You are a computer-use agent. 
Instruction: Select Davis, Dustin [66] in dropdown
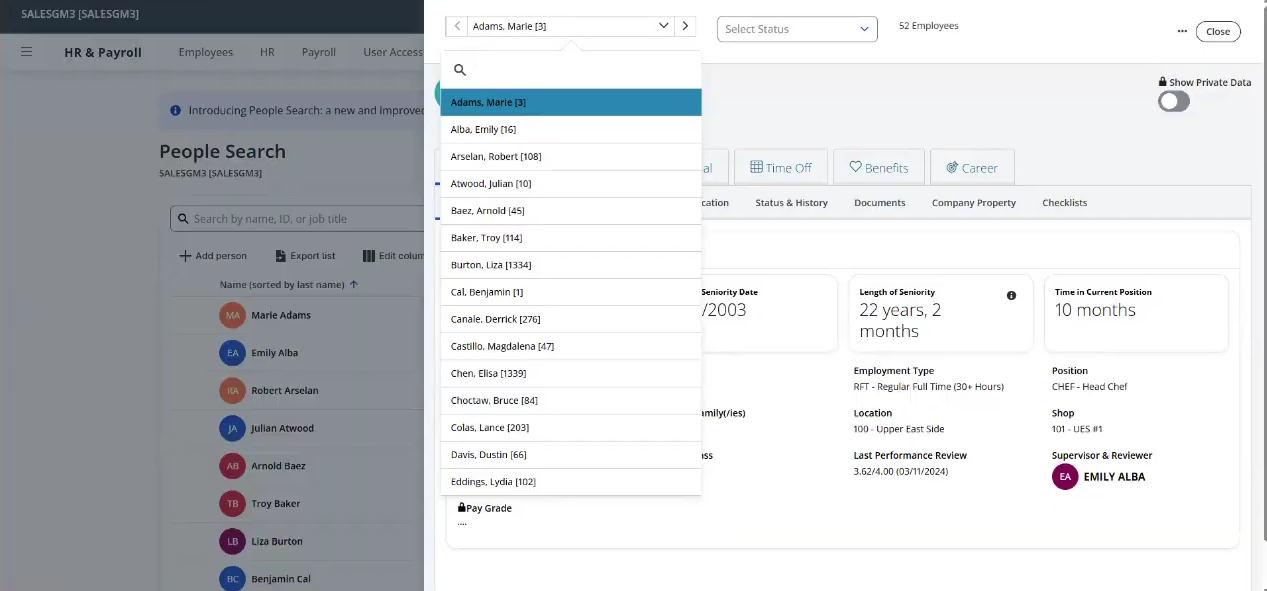(571, 454)
